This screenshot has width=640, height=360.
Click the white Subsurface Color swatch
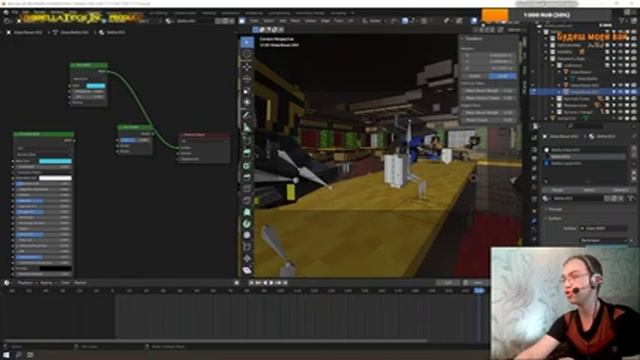tap(55, 178)
